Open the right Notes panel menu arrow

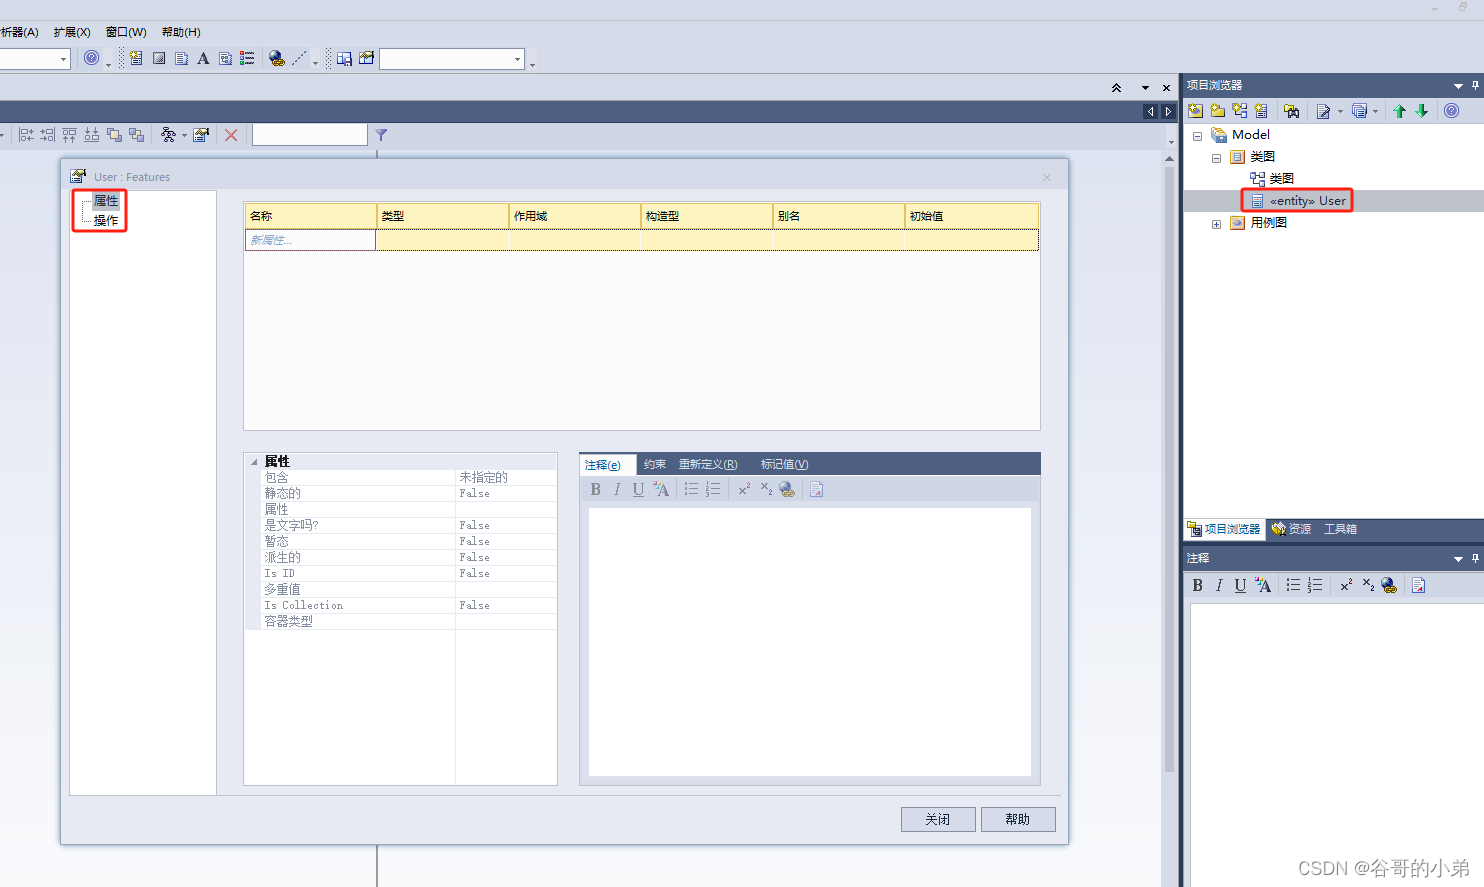coord(1458,559)
